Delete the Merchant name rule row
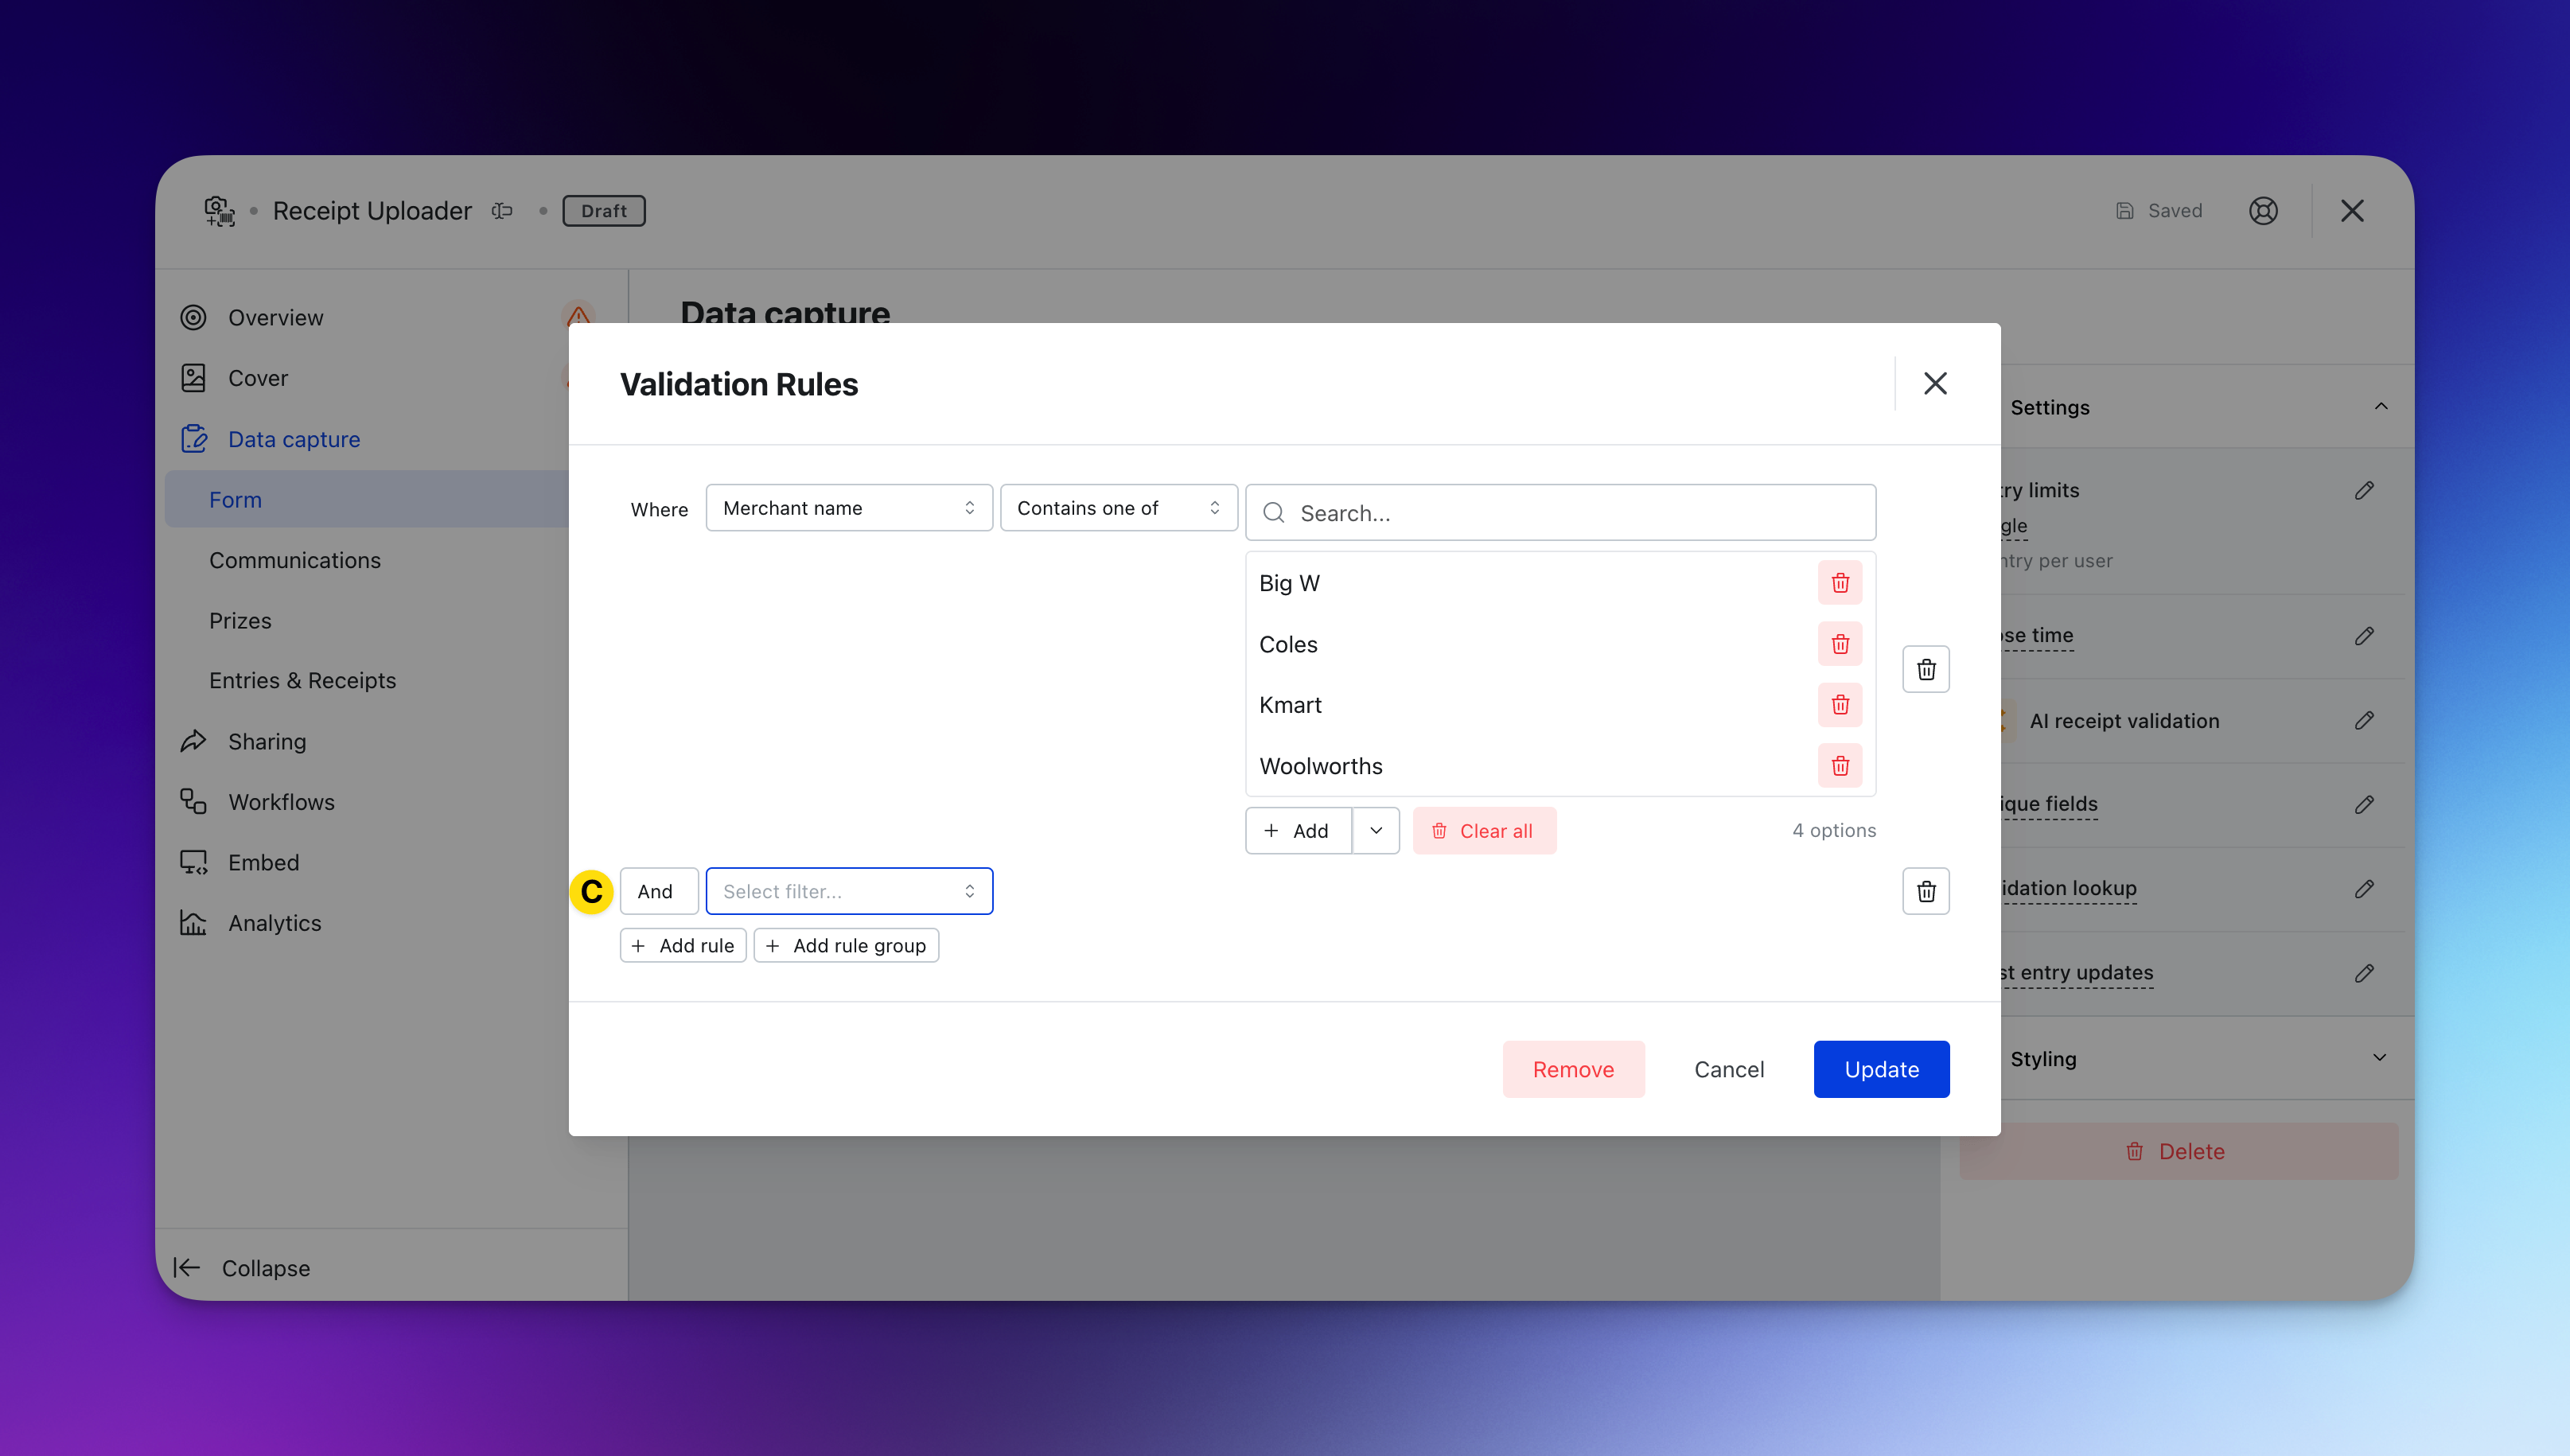Screen dimensions: 2570x1456 click(1925, 669)
